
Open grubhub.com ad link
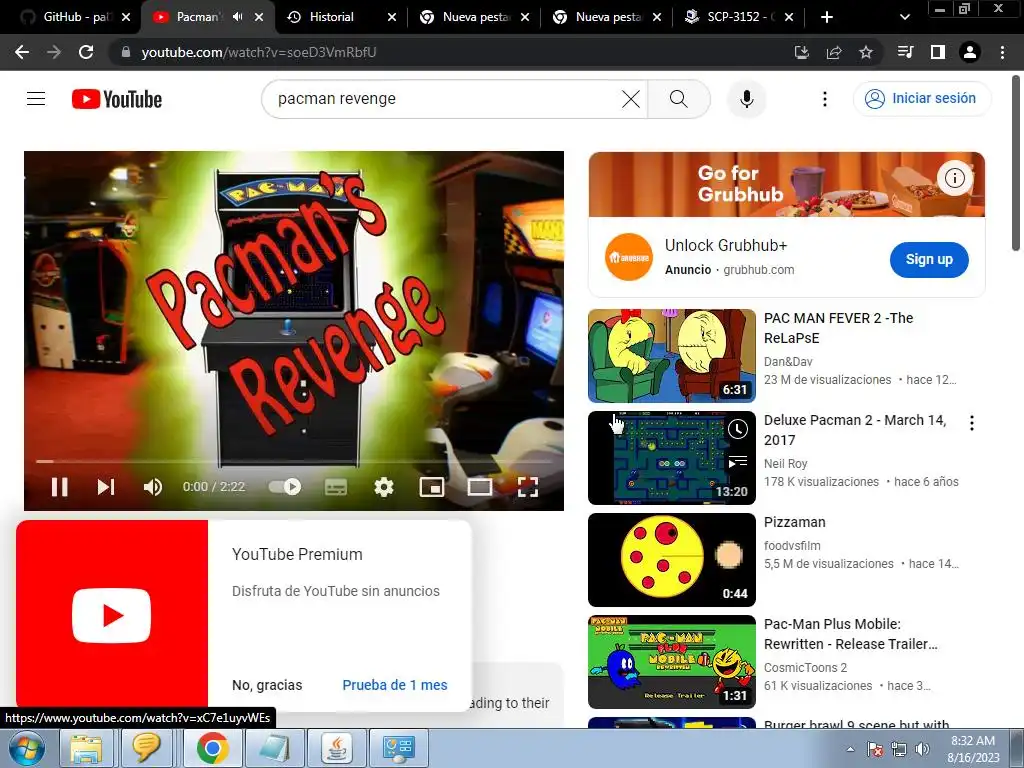click(x=758, y=270)
